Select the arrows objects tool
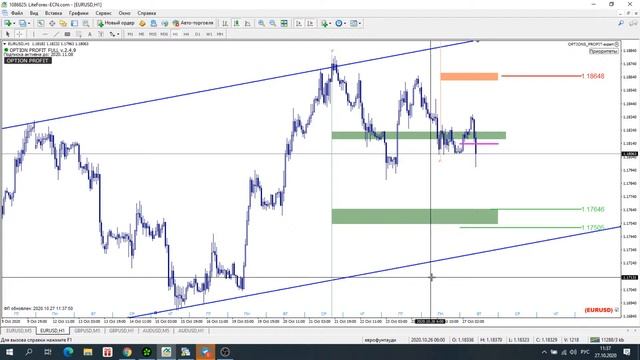The width and height of the screenshot is (640, 360). tap(112, 34)
